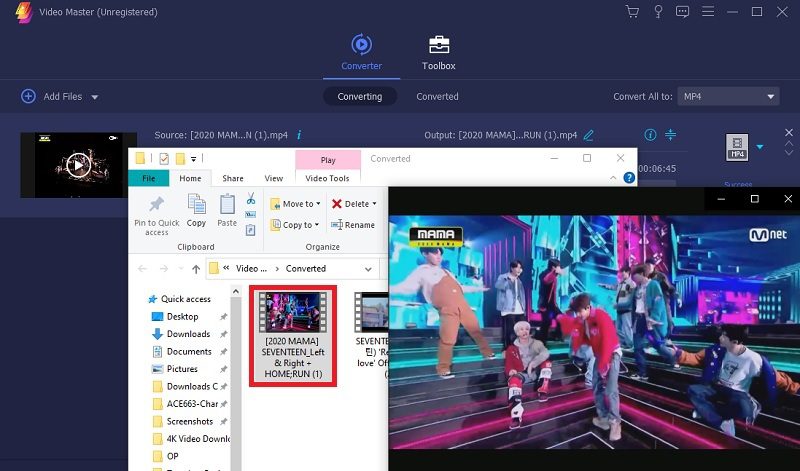Viewport: 800px width, 471px height.
Task: Click the Cut scissors icon
Action: point(251,199)
